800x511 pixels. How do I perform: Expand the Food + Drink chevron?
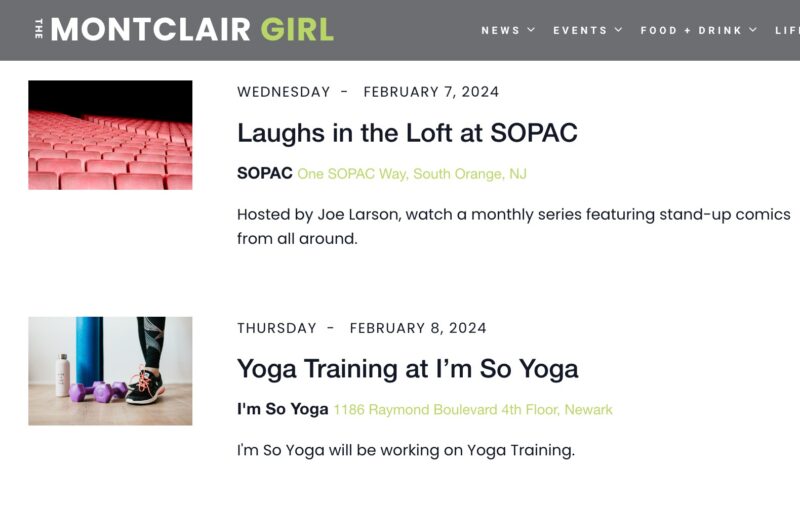click(x=753, y=30)
